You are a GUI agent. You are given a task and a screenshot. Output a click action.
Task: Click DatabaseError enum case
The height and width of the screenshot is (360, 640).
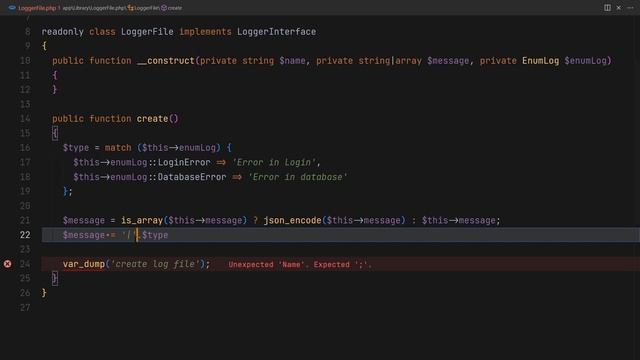tap(192, 177)
